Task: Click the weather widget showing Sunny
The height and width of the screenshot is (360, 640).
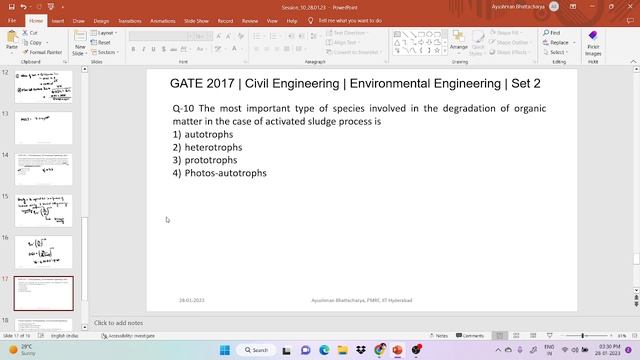Action: (22, 350)
